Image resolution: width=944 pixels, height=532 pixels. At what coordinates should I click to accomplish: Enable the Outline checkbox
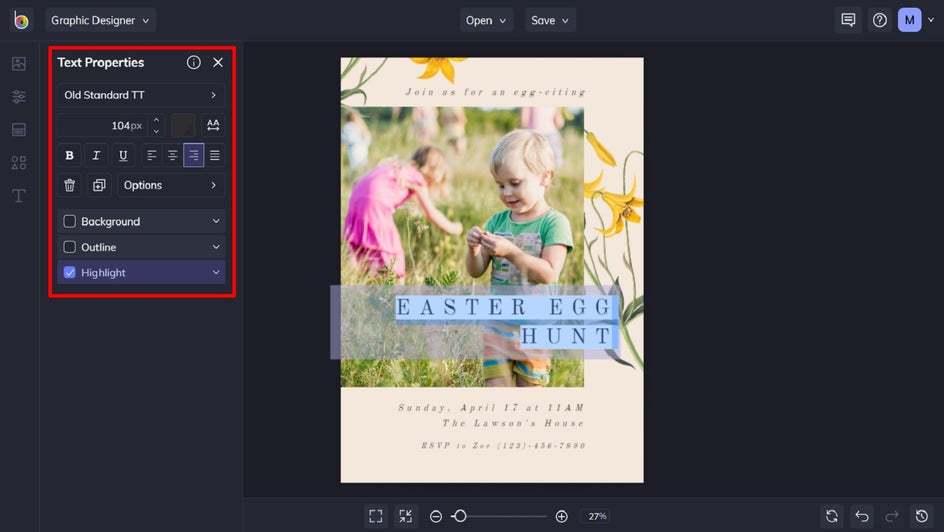pos(70,247)
